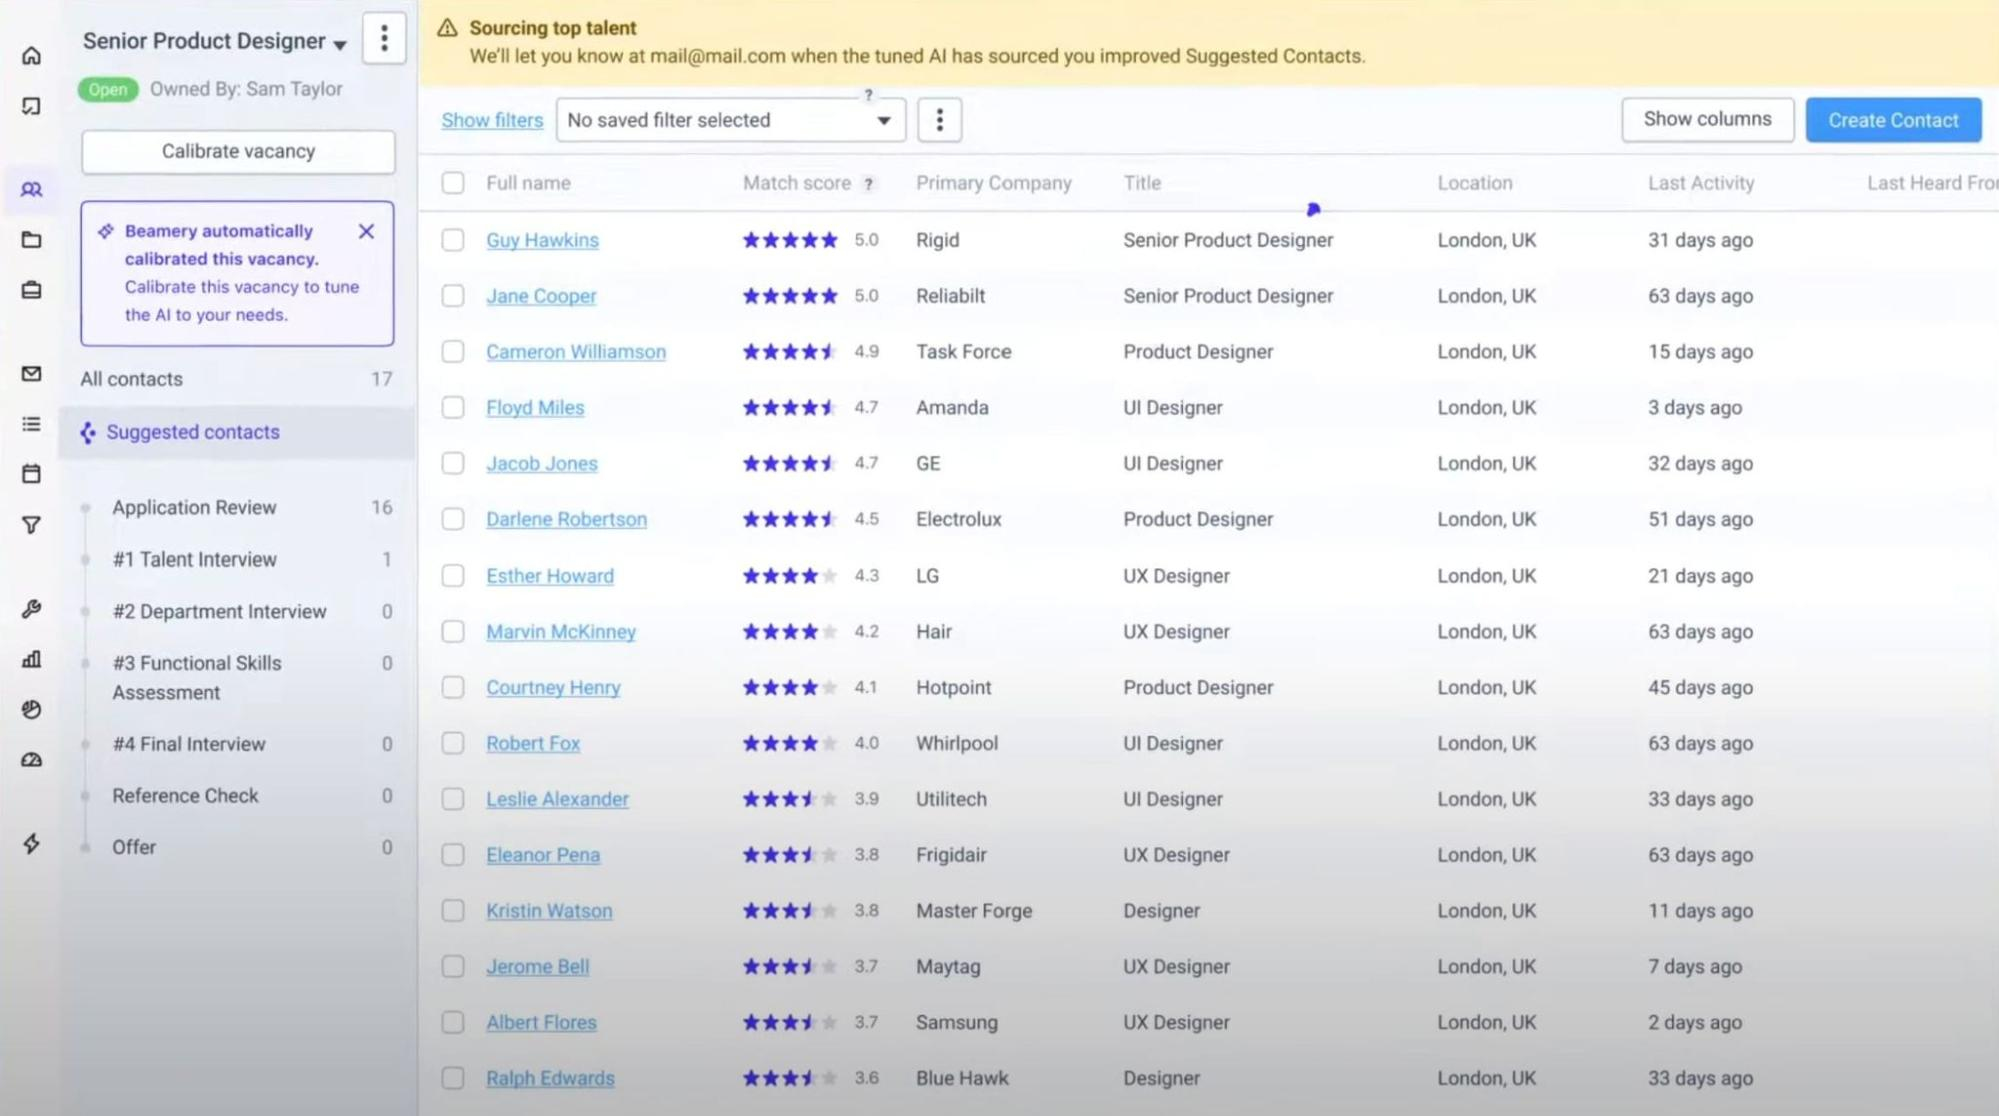Select the Filter funnel icon in the sidebar
This screenshot has width=1999, height=1116.
pyautogui.click(x=31, y=524)
